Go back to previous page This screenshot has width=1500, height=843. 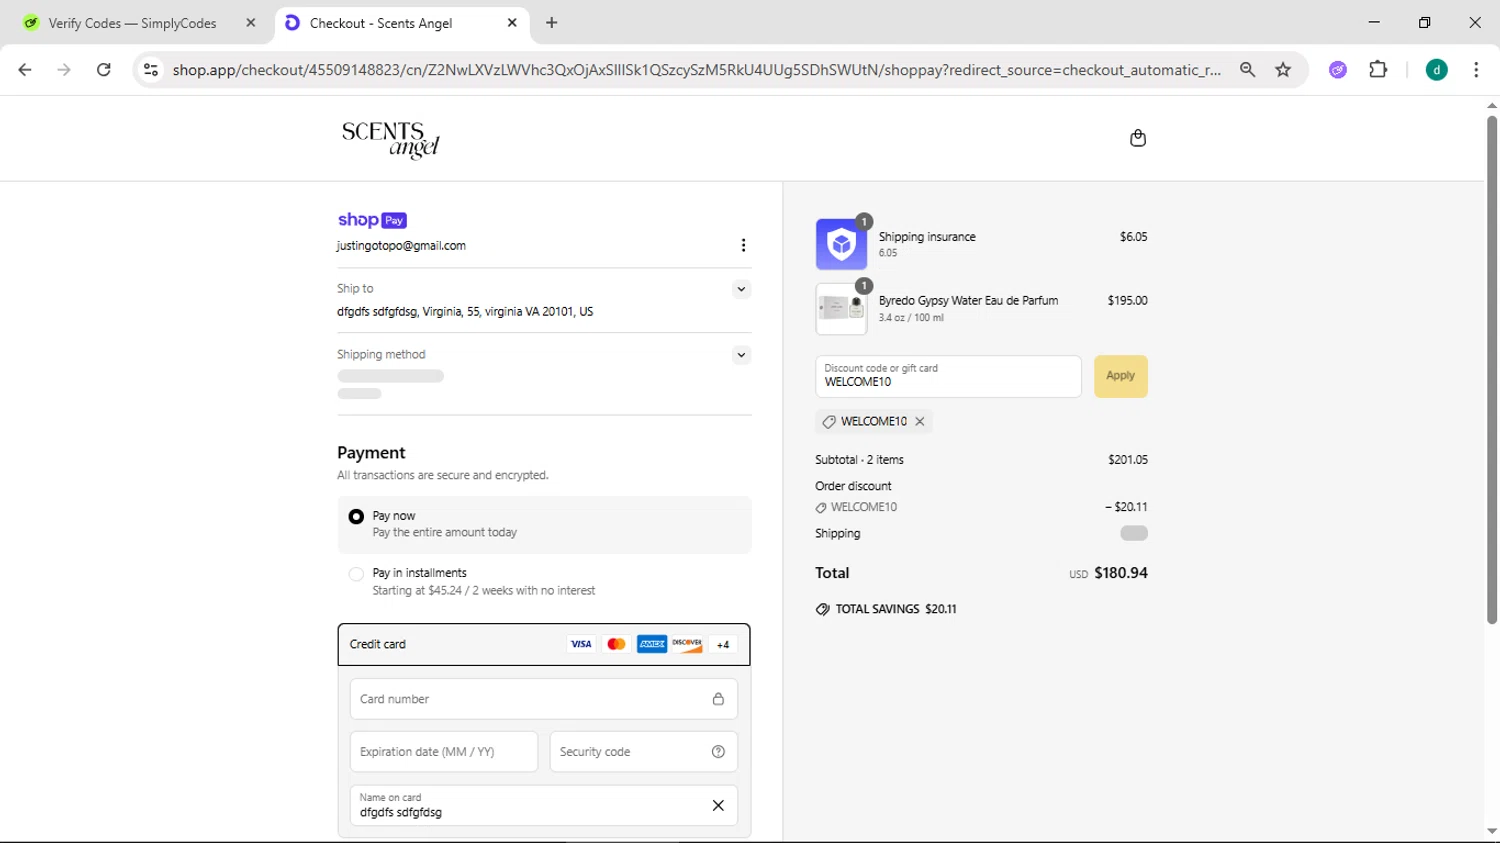25,70
